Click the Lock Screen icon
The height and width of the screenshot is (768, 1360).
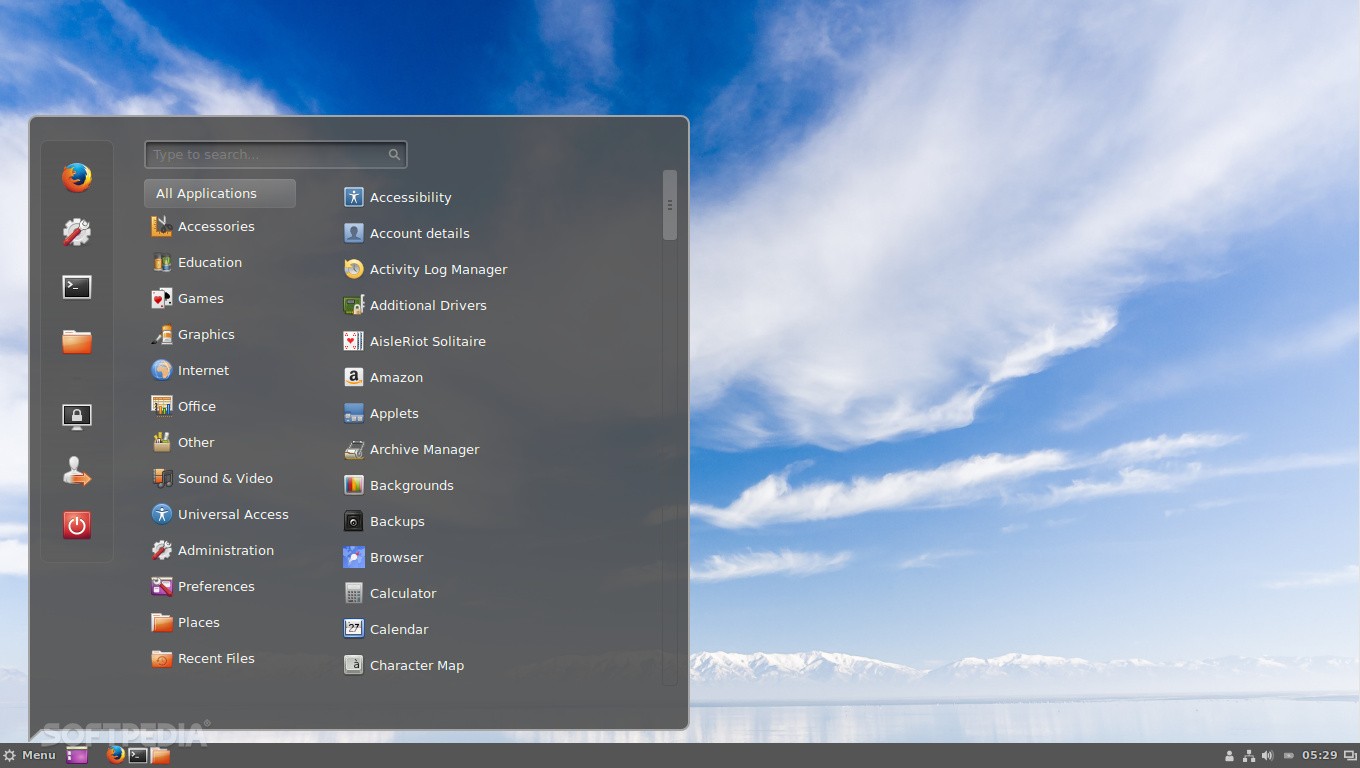[x=77, y=416]
